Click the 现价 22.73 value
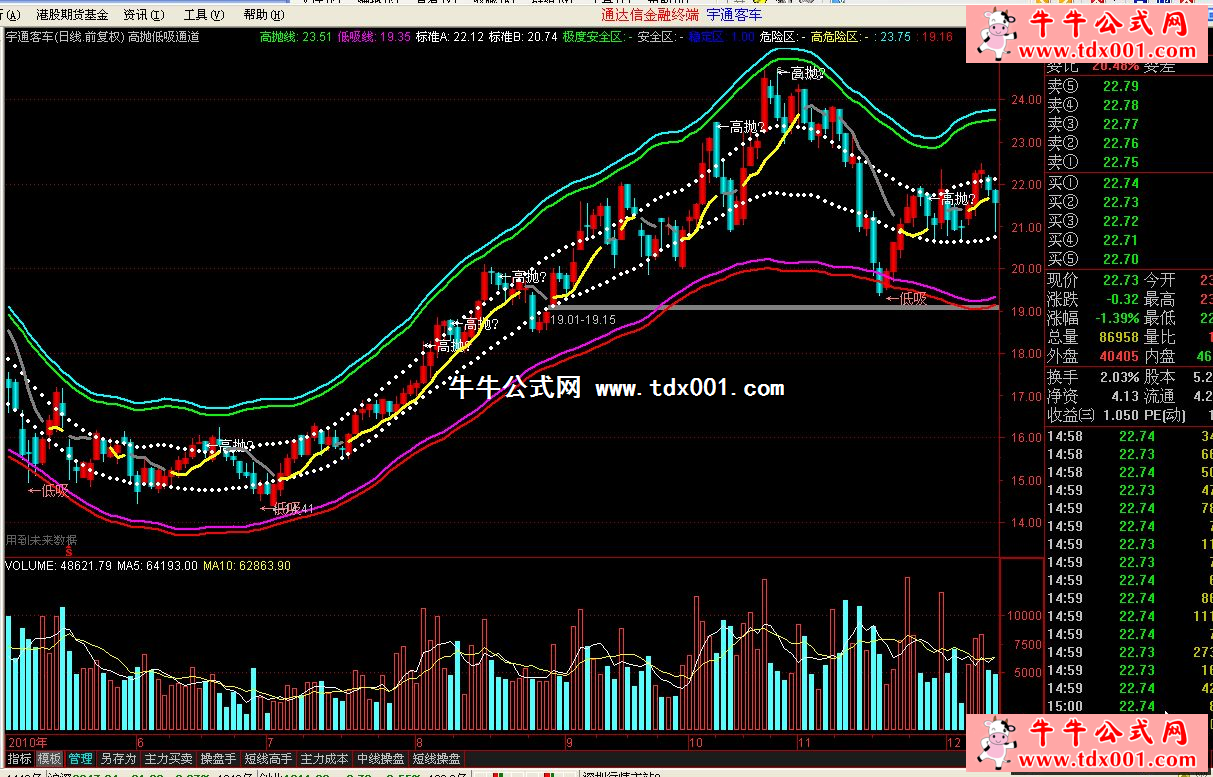The height and width of the screenshot is (777, 1213). point(1120,280)
